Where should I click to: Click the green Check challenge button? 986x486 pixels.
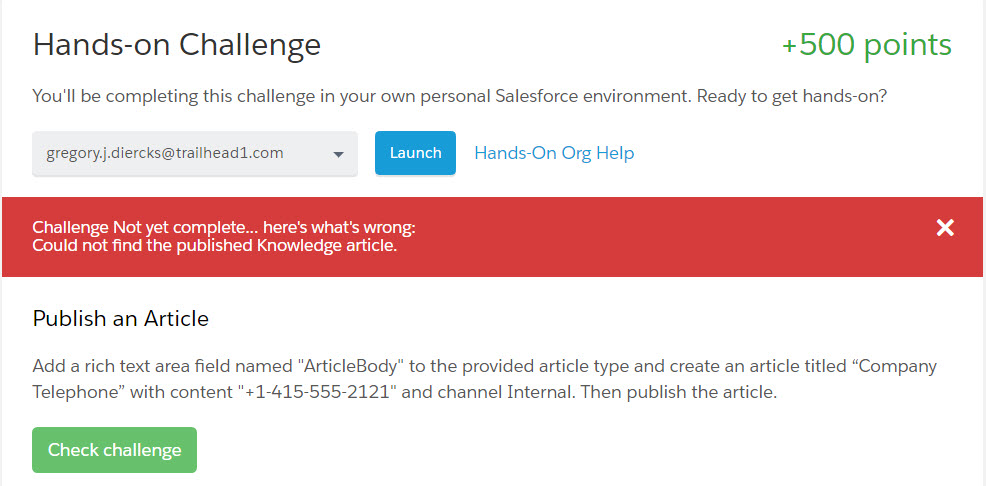pos(114,450)
